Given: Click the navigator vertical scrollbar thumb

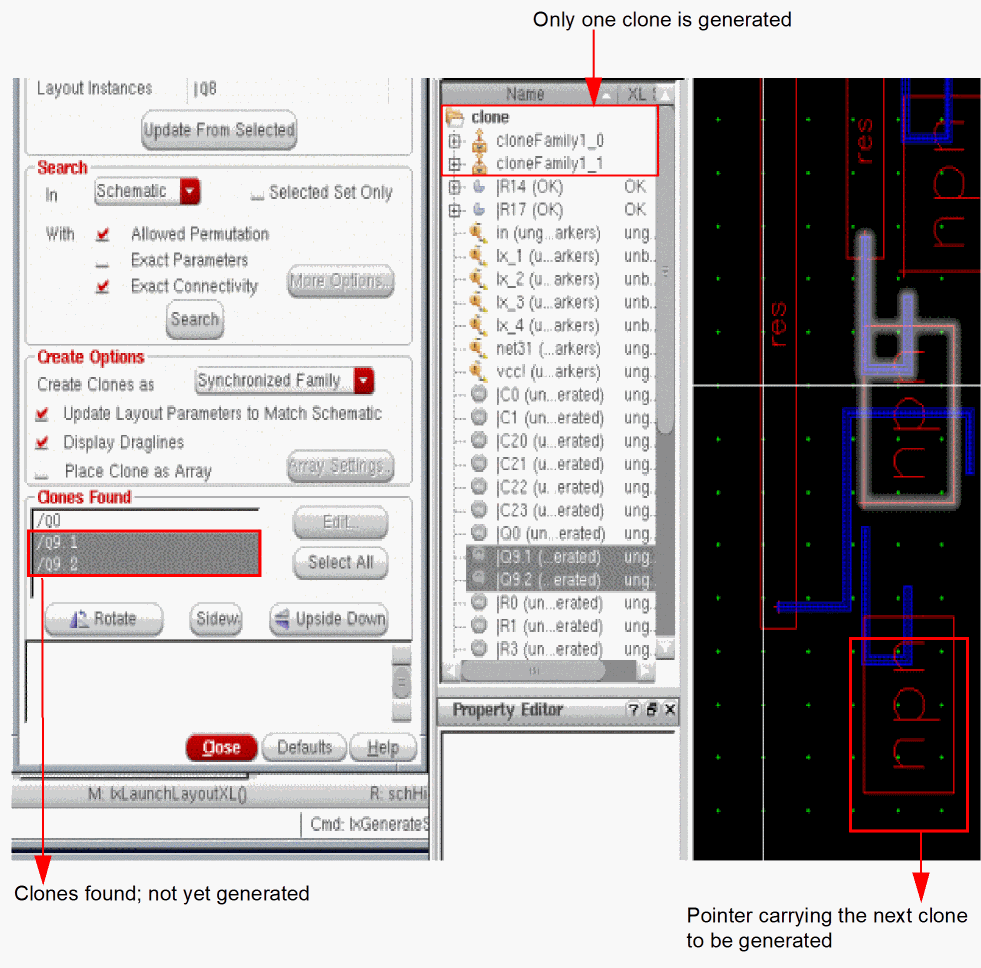Looking at the screenshot, I should (667, 269).
